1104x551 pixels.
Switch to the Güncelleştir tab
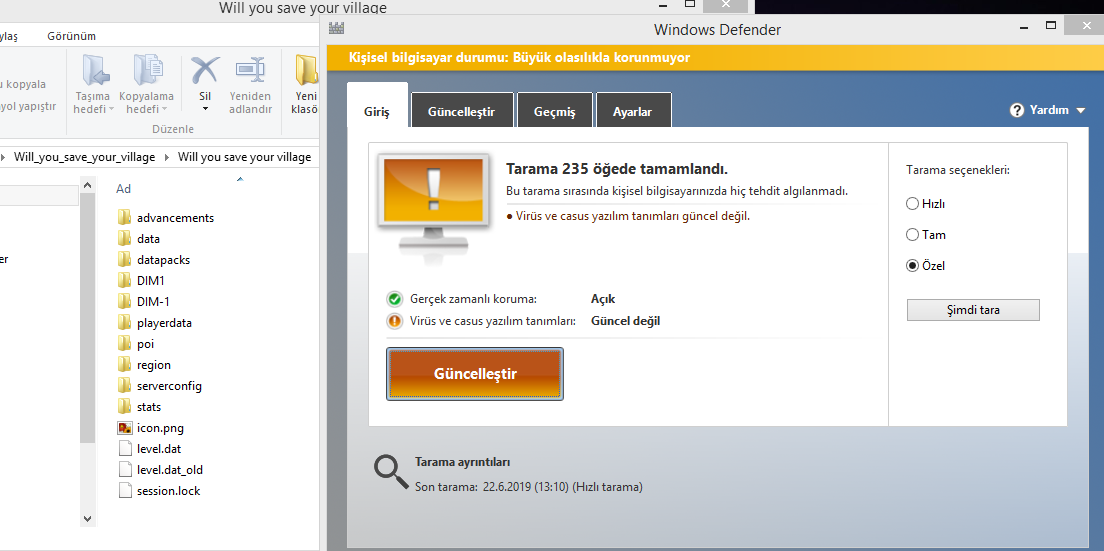point(462,110)
